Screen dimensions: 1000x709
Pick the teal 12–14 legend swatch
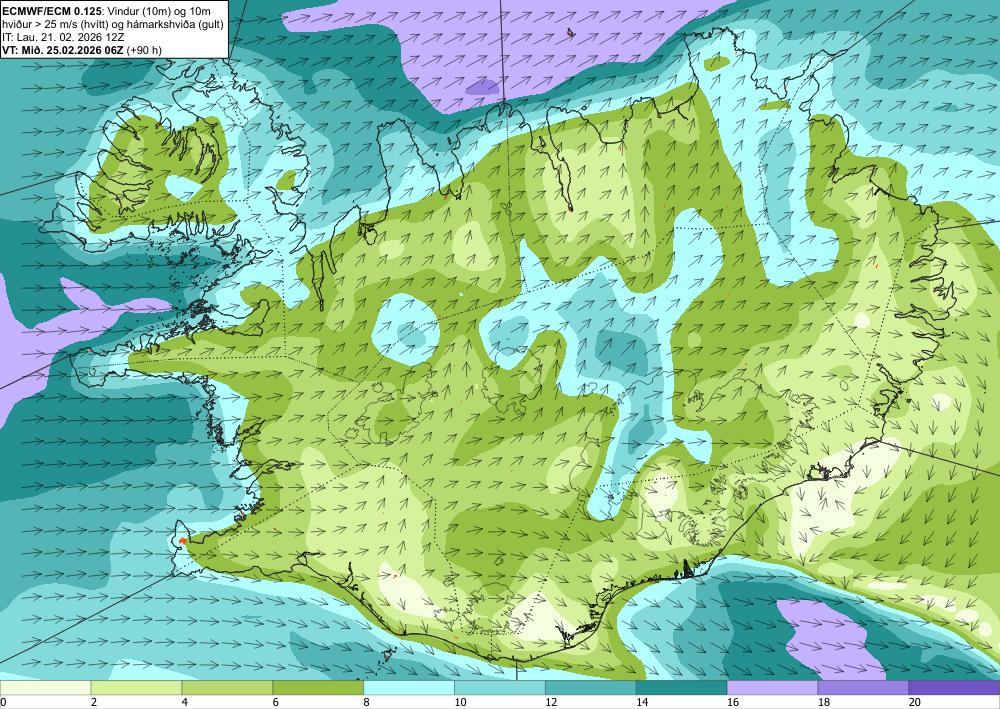591,688
